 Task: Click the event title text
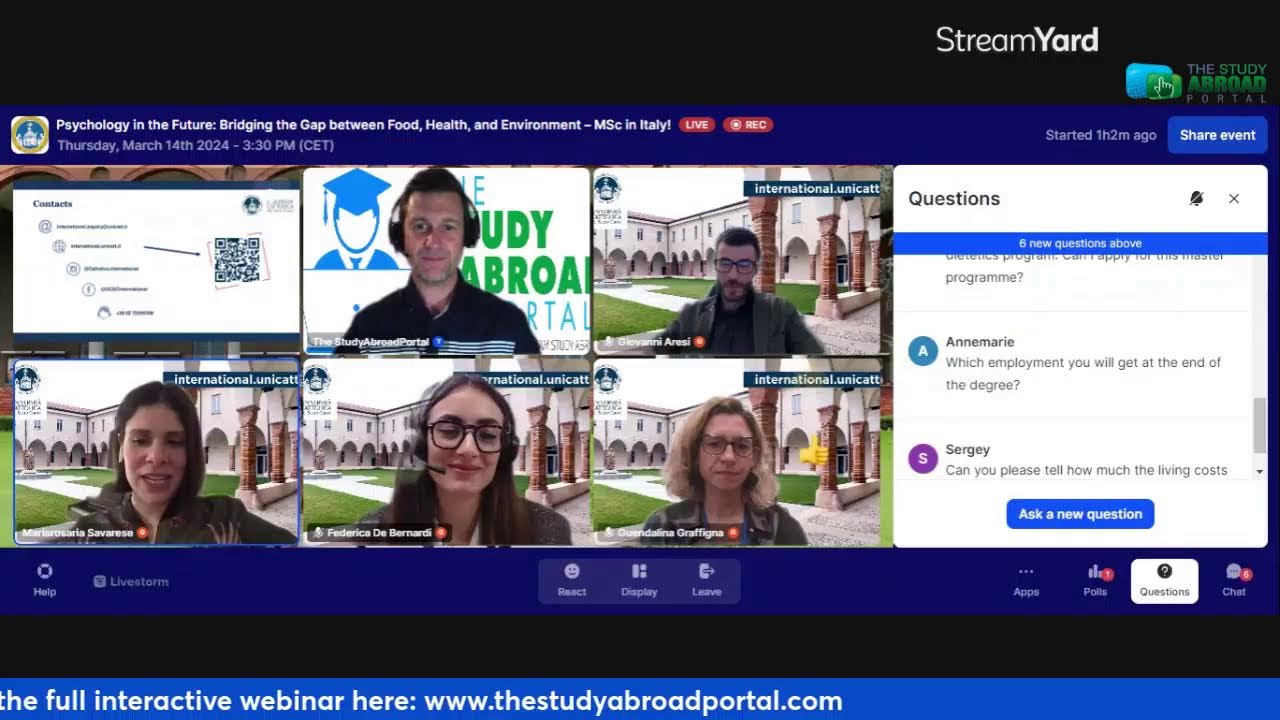(363, 125)
